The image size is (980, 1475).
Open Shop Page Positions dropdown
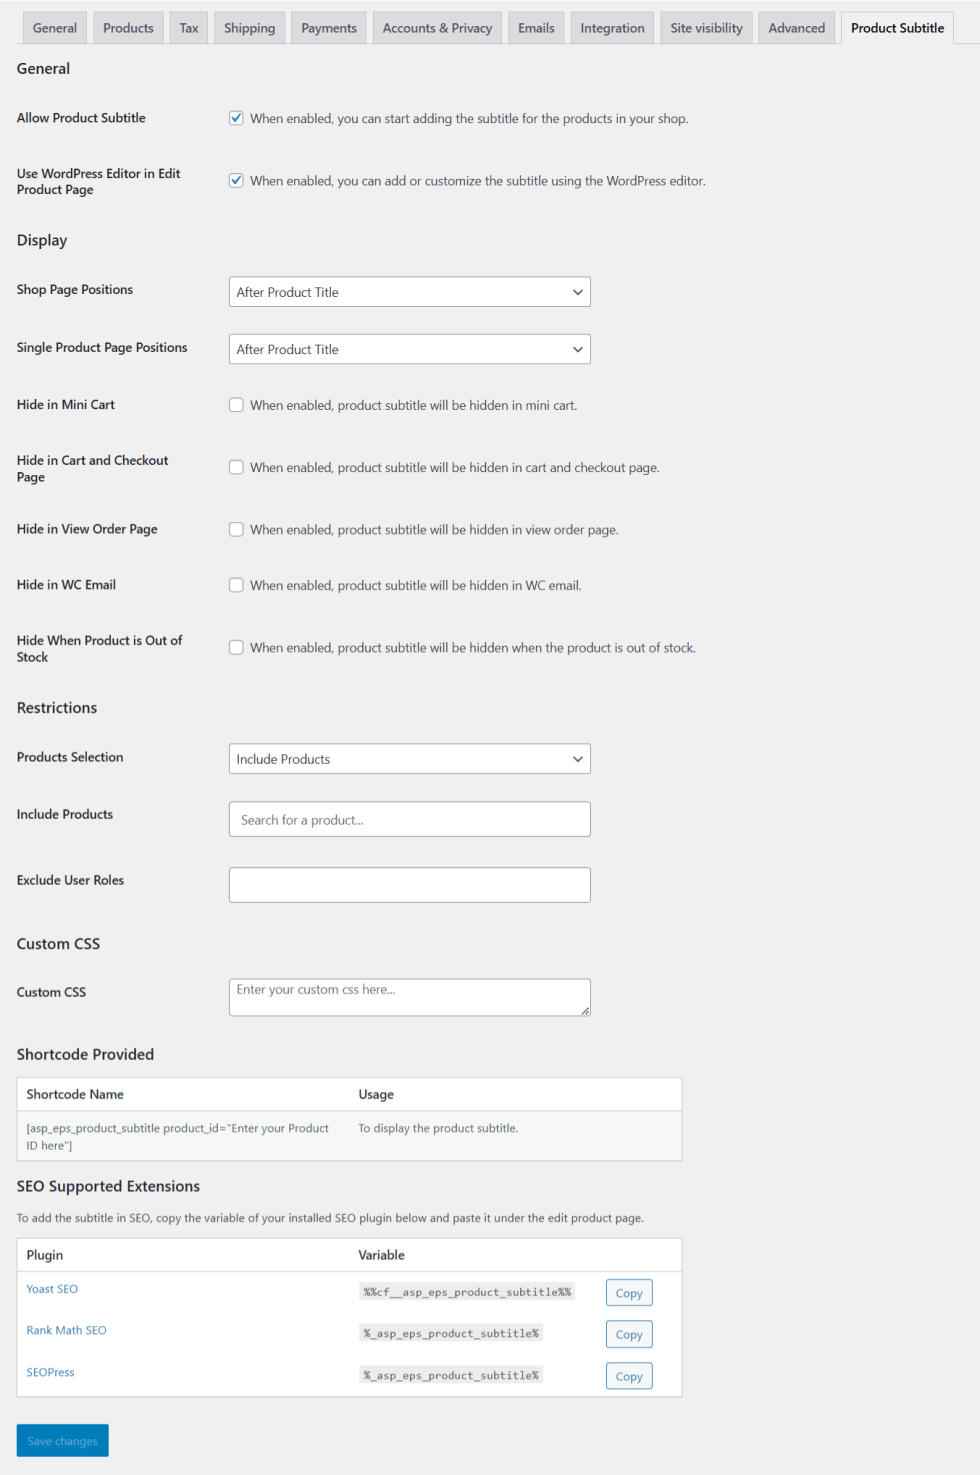click(x=409, y=292)
